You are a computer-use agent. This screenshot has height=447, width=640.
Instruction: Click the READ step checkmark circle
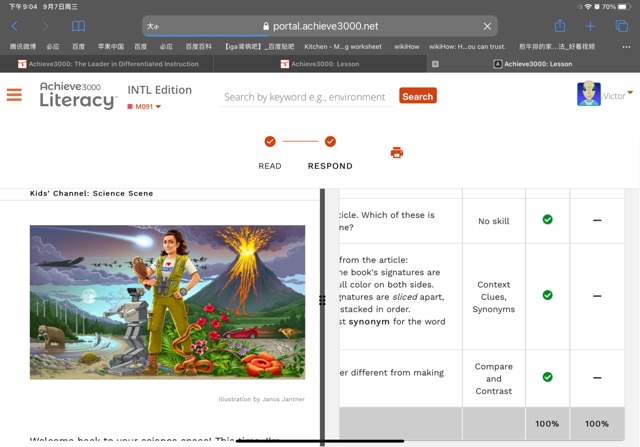270,141
